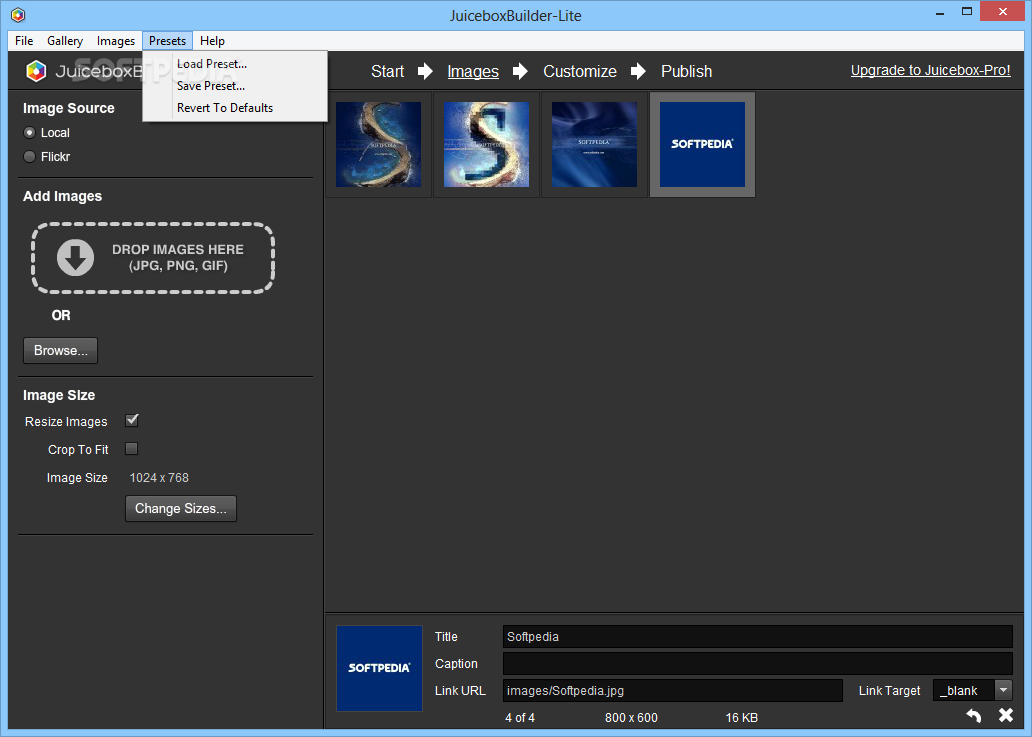Open the Upgrade to Juicebox-Pro link

[930, 70]
